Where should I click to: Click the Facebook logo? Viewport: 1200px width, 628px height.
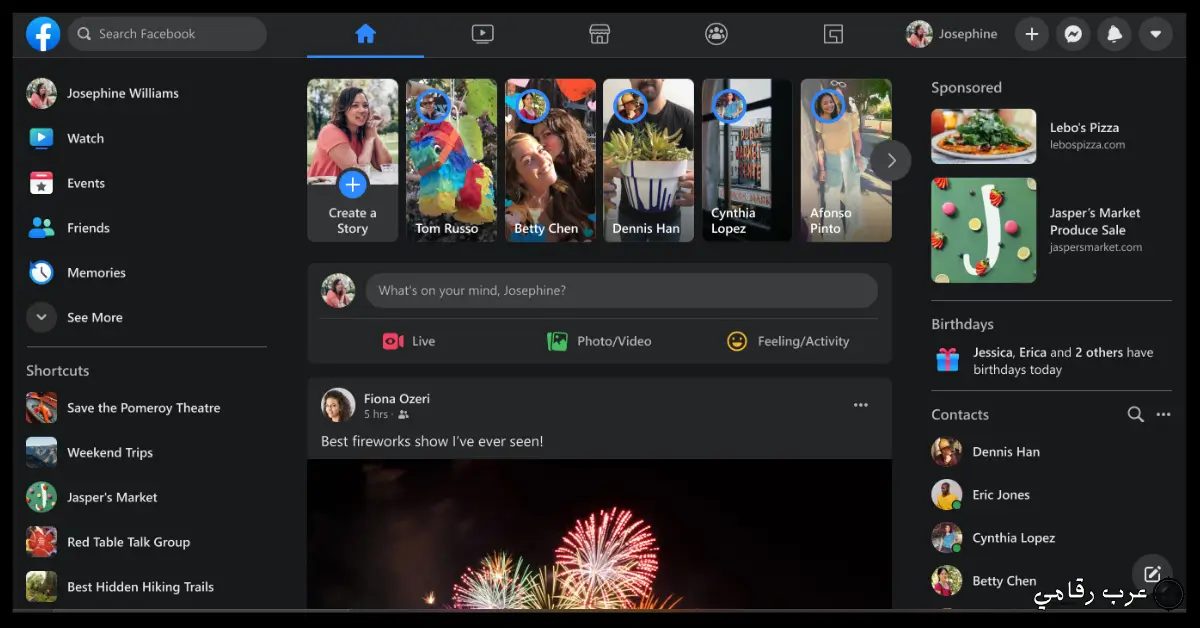tap(43, 34)
